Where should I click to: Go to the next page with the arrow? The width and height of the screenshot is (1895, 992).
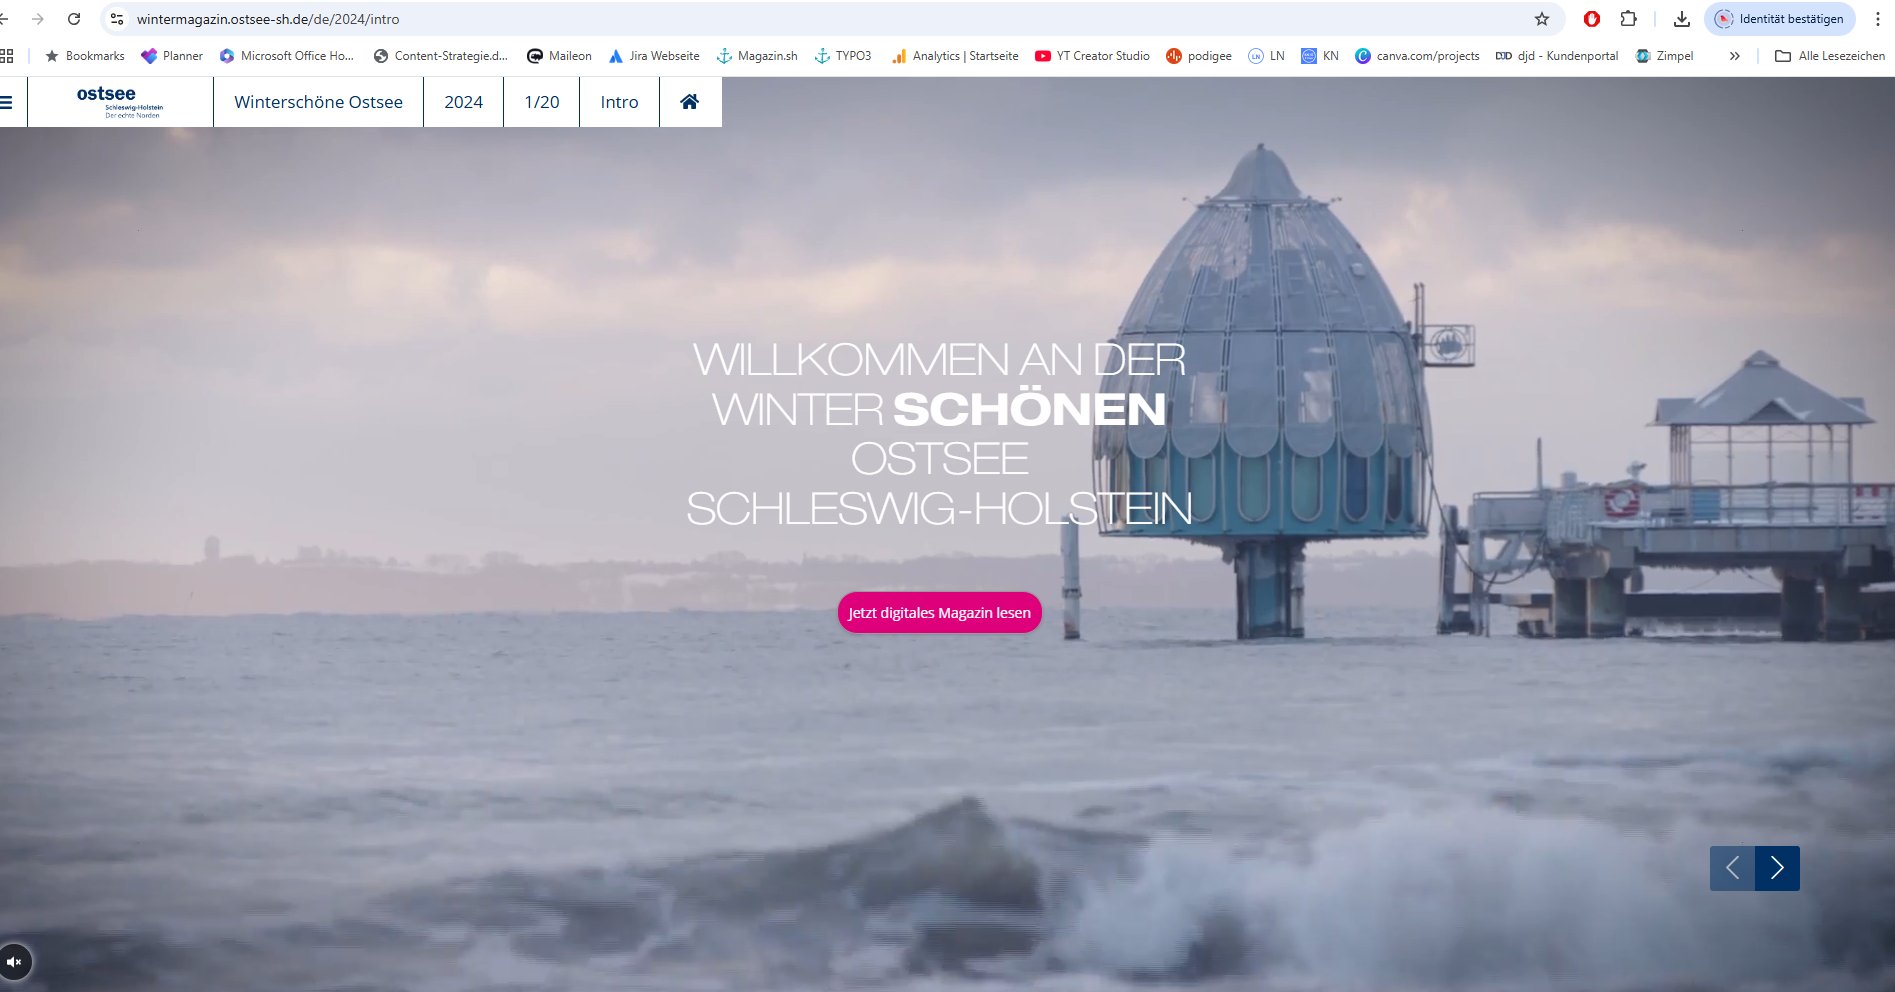pyautogui.click(x=1777, y=868)
